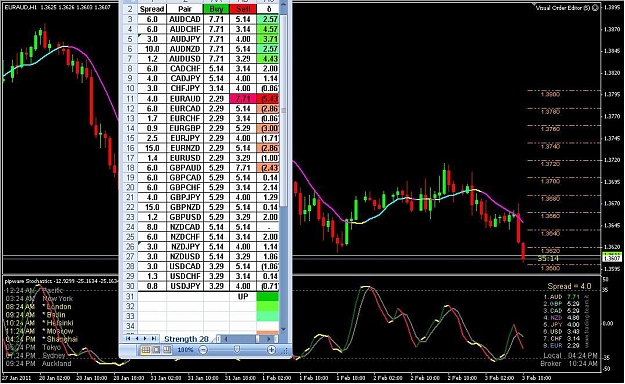Select the GBPCAD pair cell
The image size is (625, 384).
point(185,177)
